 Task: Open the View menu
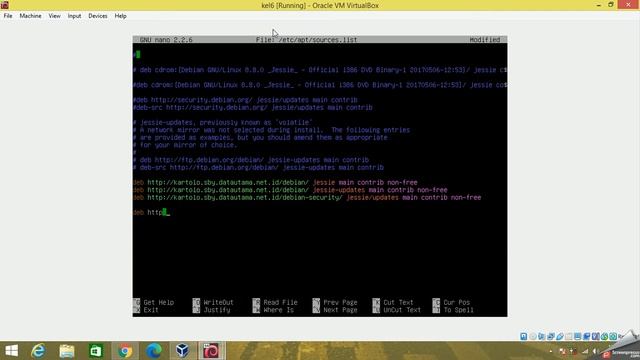pyautogui.click(x=54, y=16)
